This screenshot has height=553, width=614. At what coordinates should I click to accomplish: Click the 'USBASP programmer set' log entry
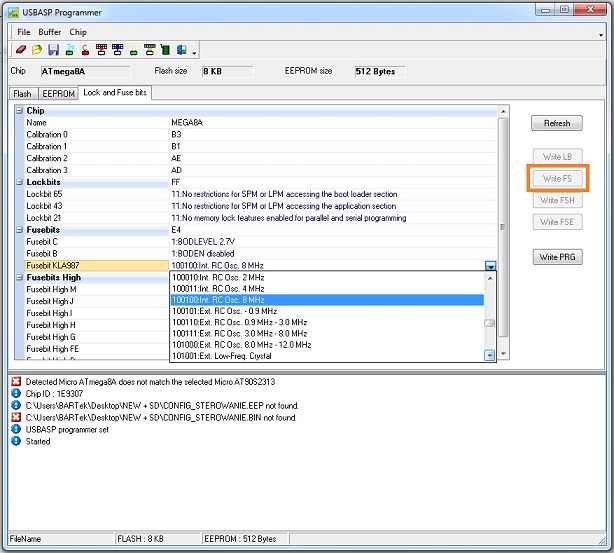click(67, 430)
